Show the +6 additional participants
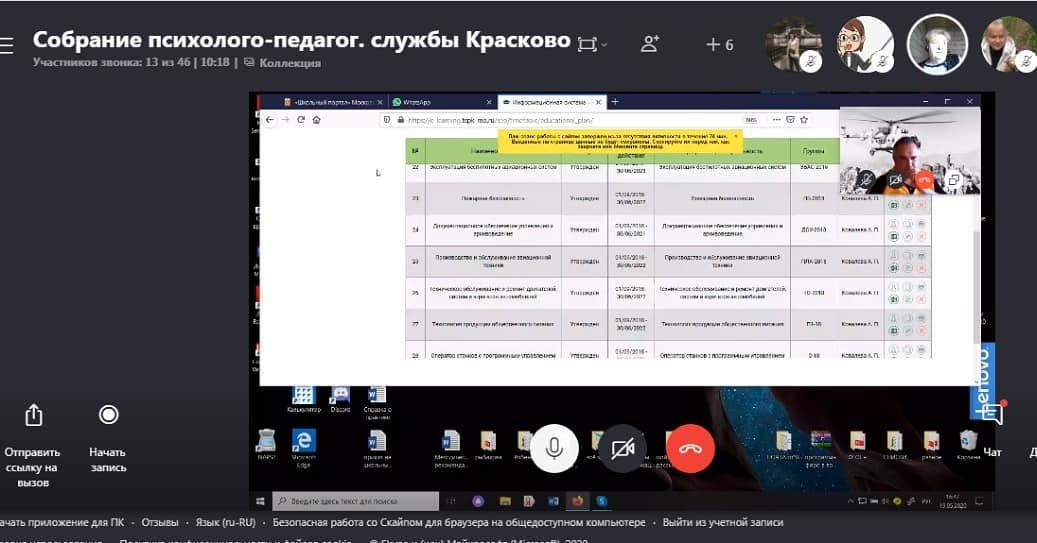1037x543 pixels. 720,45
